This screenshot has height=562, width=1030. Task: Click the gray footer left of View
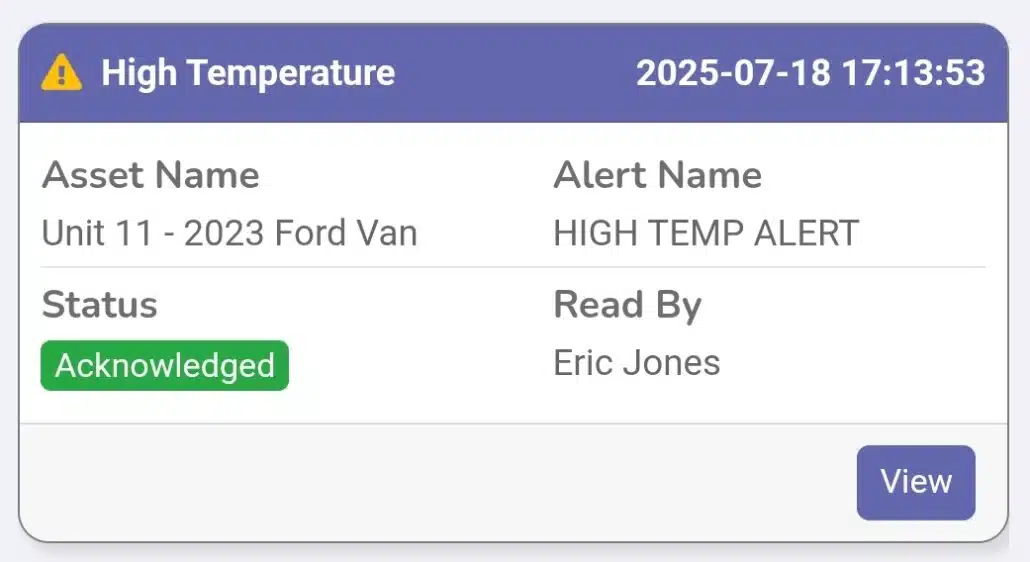click(430, 482)
